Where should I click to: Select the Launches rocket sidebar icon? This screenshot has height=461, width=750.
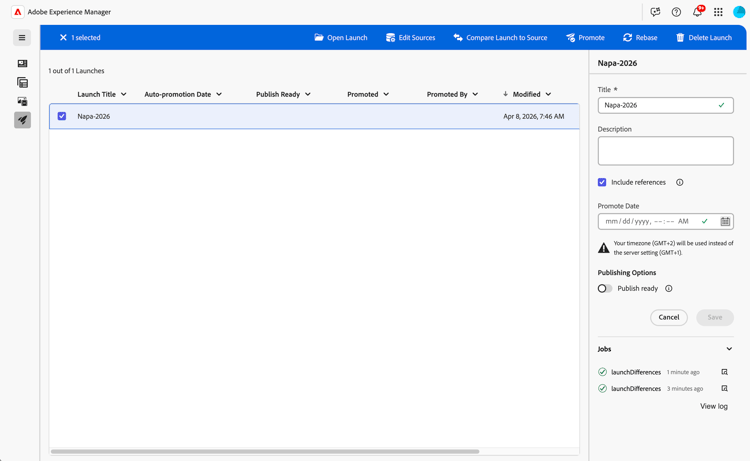(22, 120)
